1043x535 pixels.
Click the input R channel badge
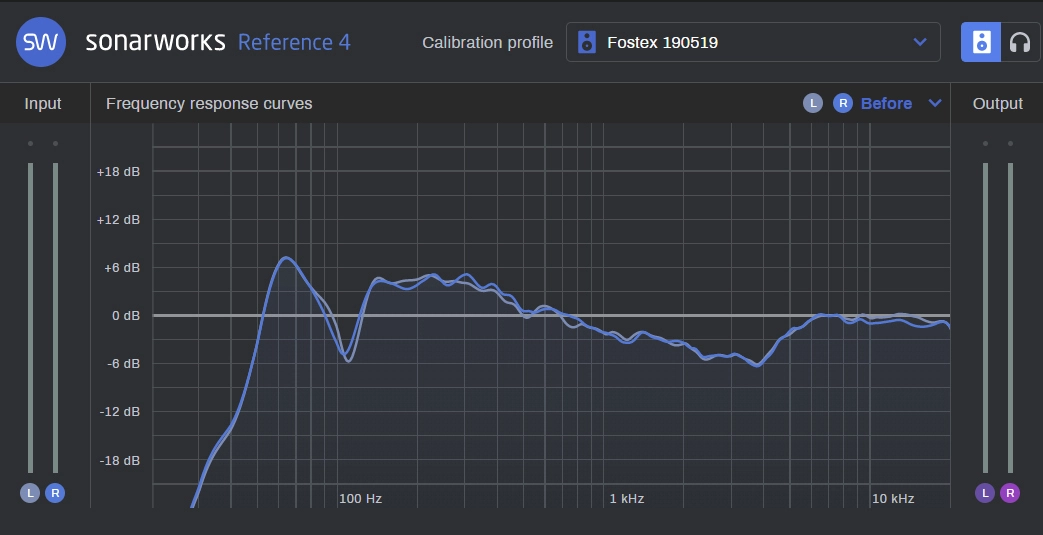point(55,492)
